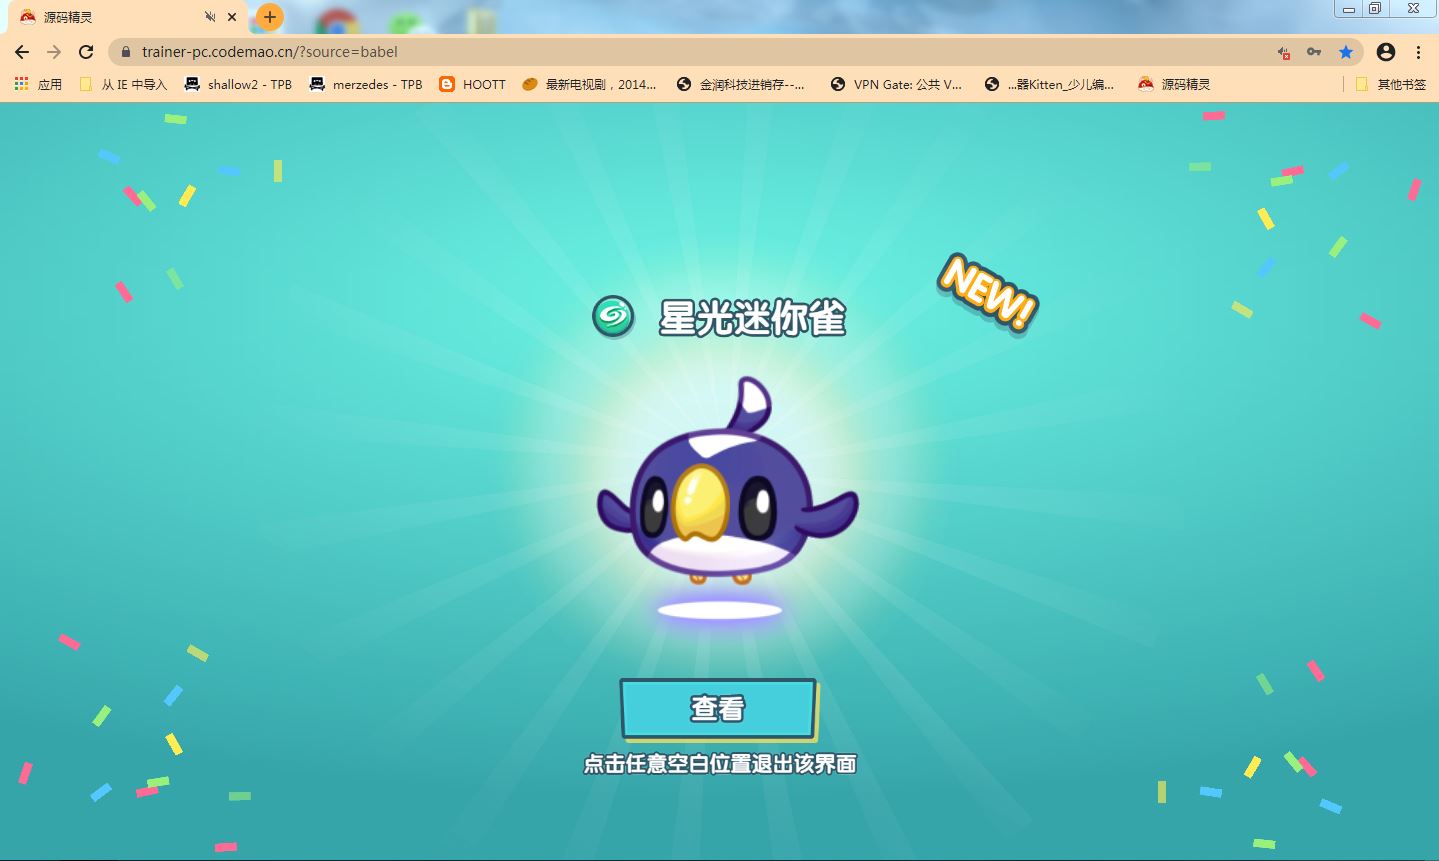Image resolution: width=1439 pixels, height=861 pixels.
Task: Restore down the Chrome window
Action: tap(1375, 9)
